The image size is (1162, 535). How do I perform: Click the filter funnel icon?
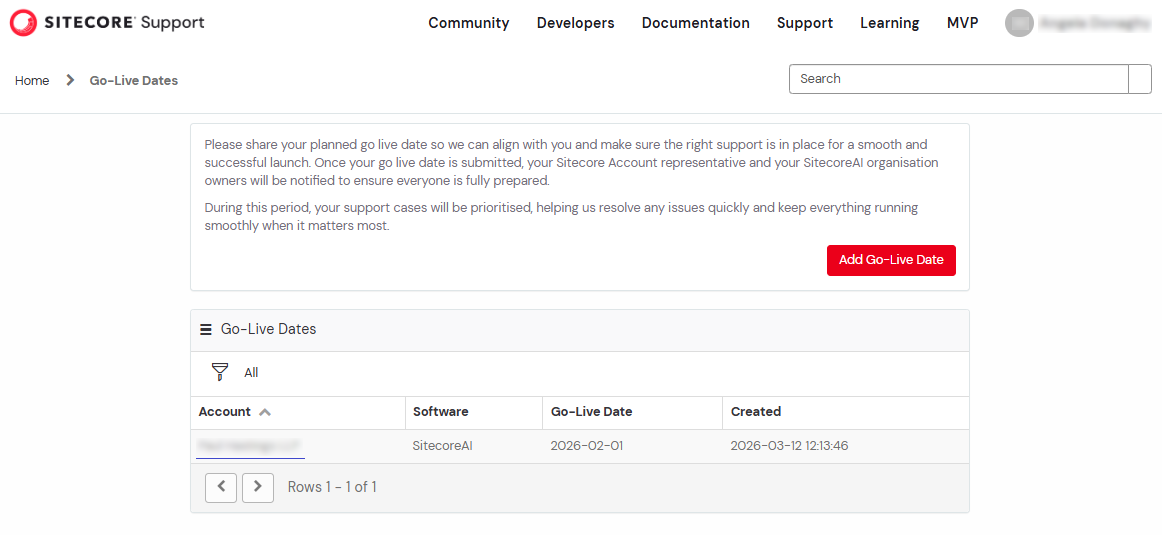point(220,372)
